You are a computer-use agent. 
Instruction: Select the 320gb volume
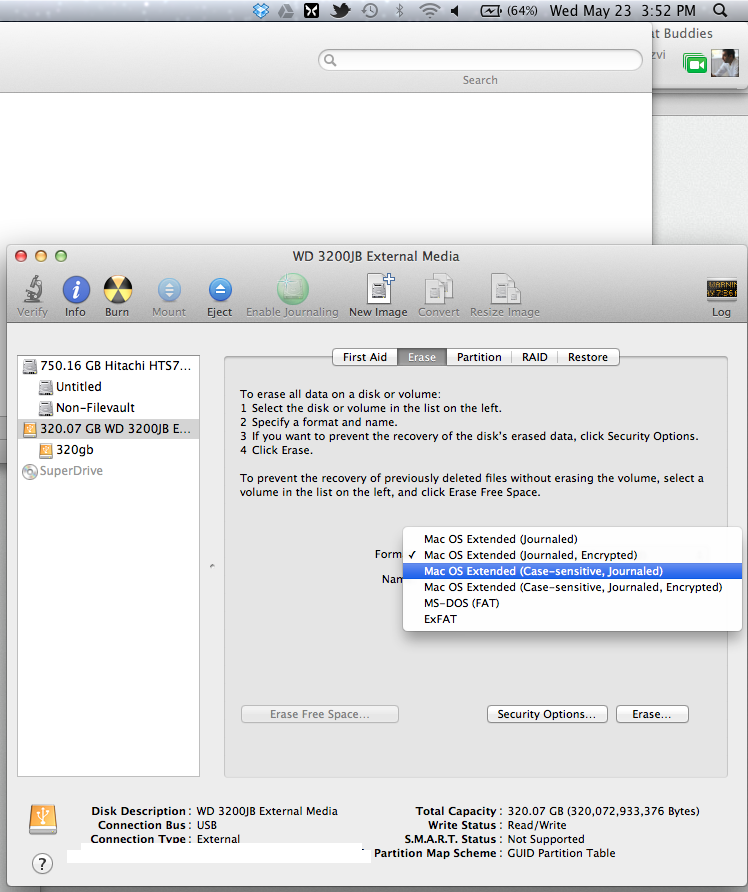point(108,450)
